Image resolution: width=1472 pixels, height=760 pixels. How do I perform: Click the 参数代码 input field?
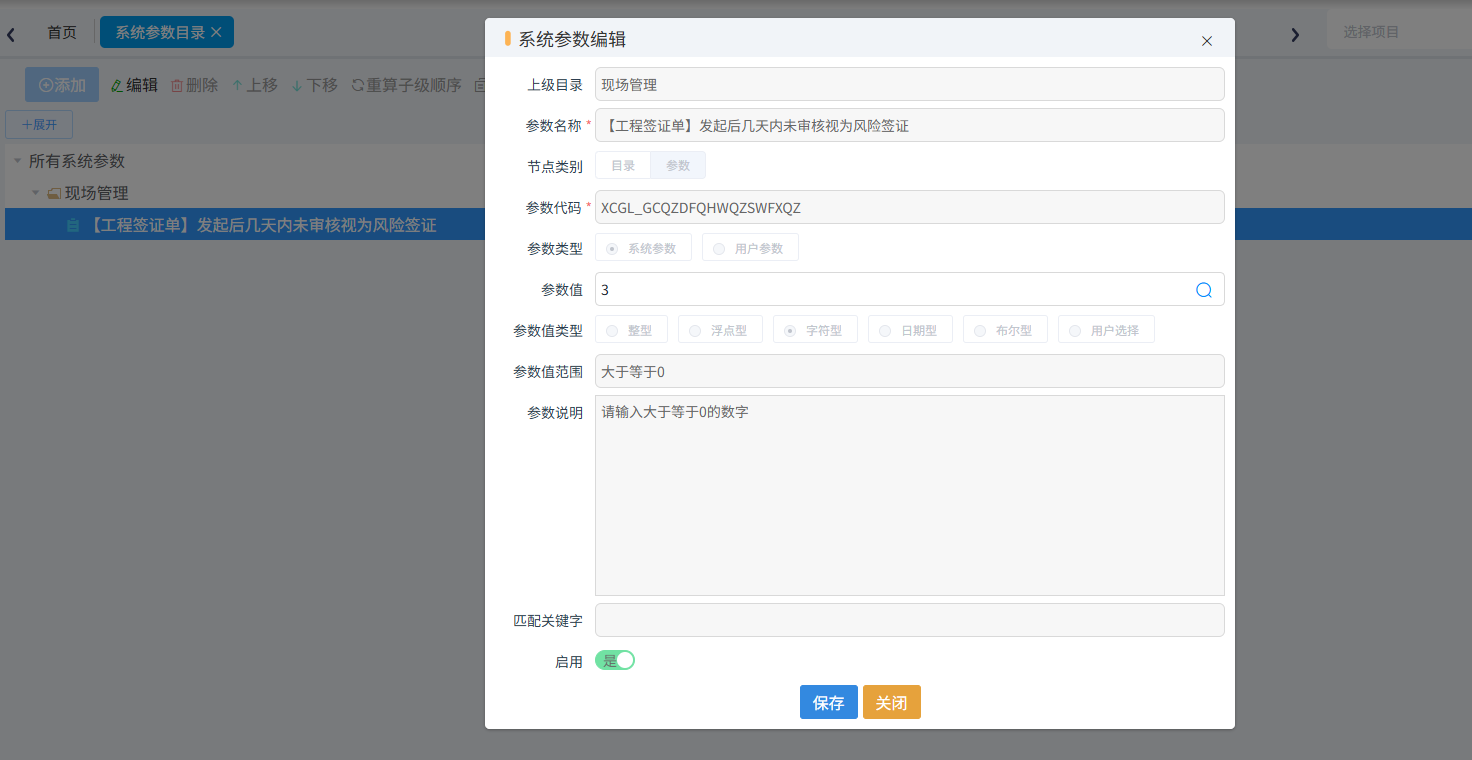pos(910,207)
